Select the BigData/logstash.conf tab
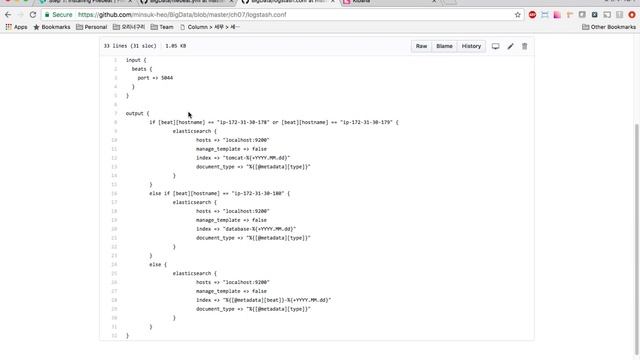Image resolution: width=640 pixels, height=360 pixels. click(288, 2)
